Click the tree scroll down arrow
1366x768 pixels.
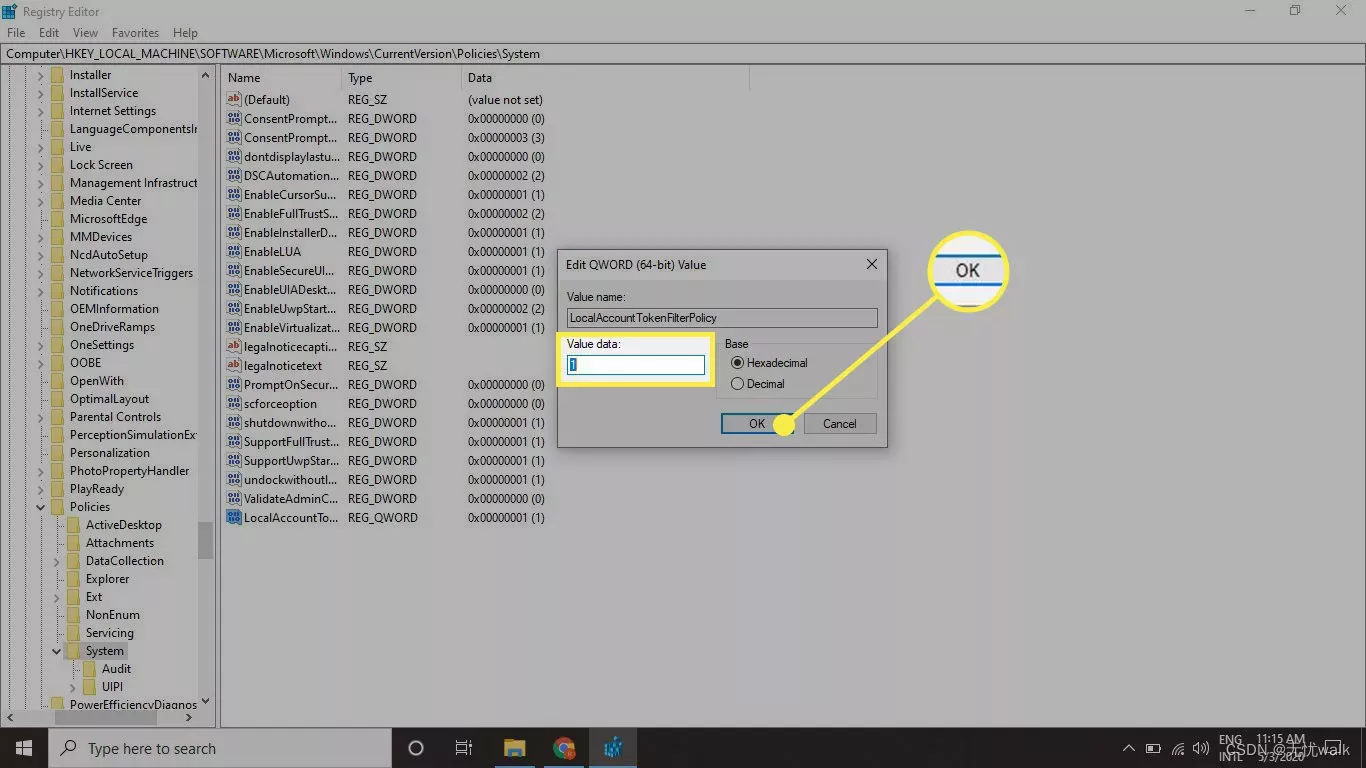[205, 702]
